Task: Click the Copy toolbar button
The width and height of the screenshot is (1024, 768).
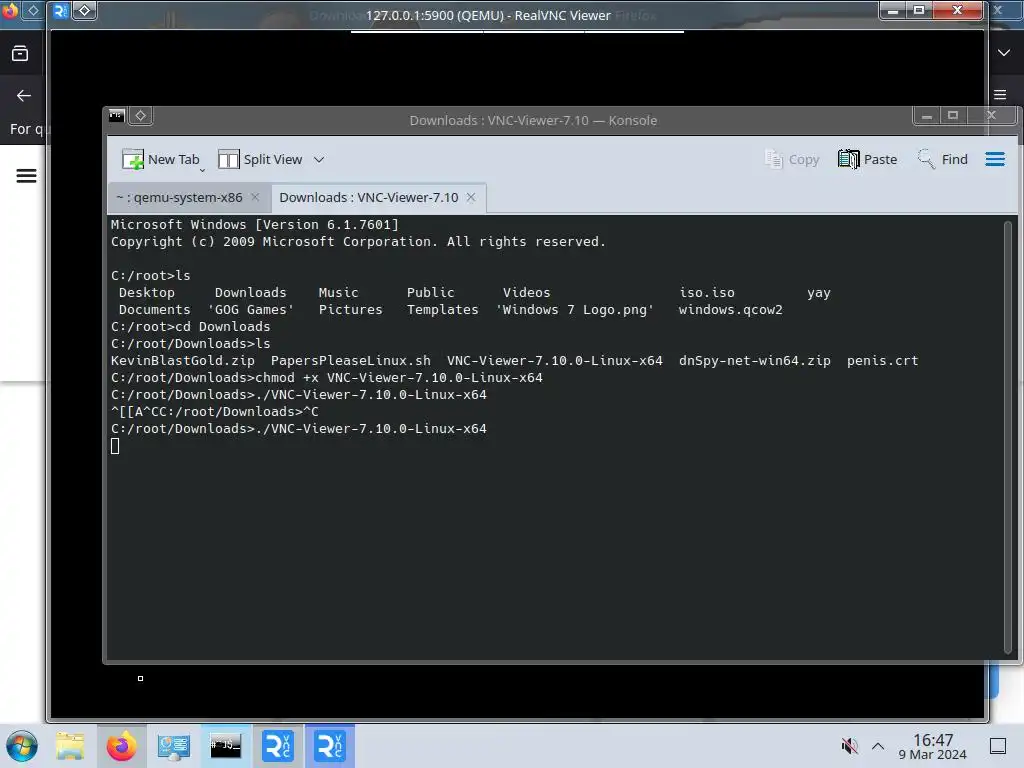Action: pyautogui.click(x=792, y=159)
